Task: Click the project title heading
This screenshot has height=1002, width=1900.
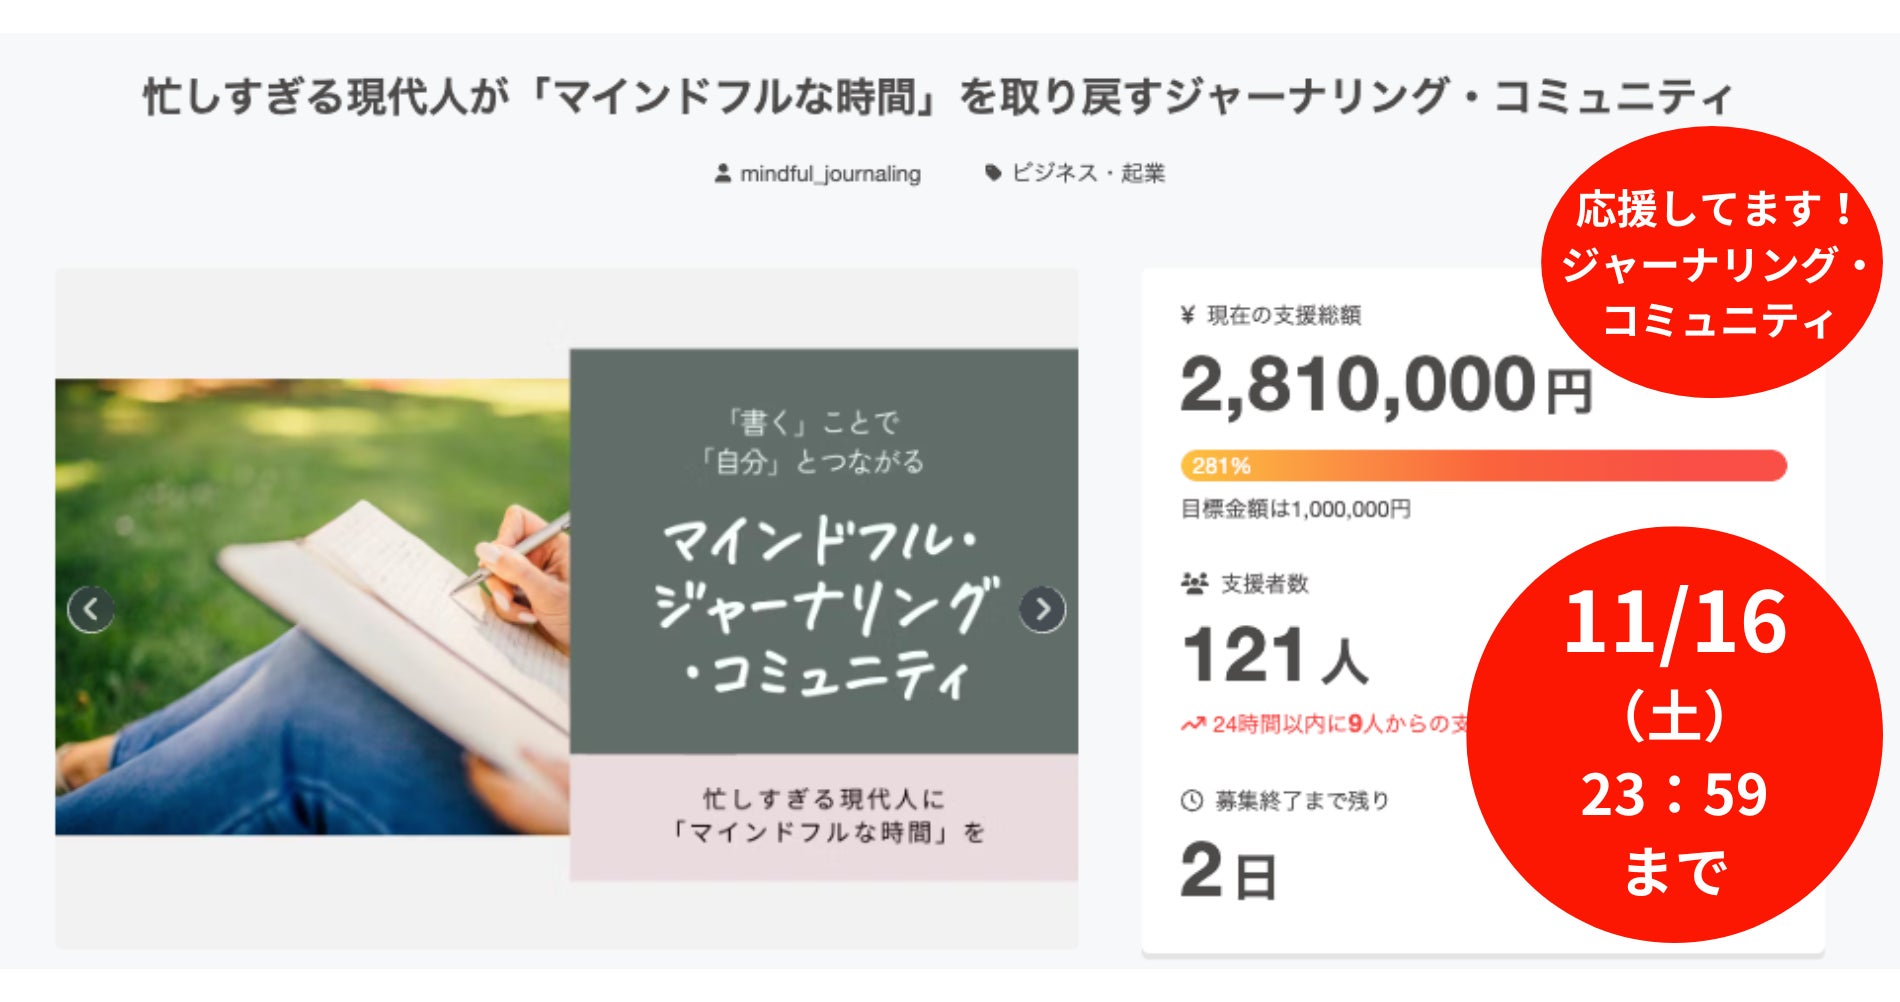Action: tap(938, 97)
